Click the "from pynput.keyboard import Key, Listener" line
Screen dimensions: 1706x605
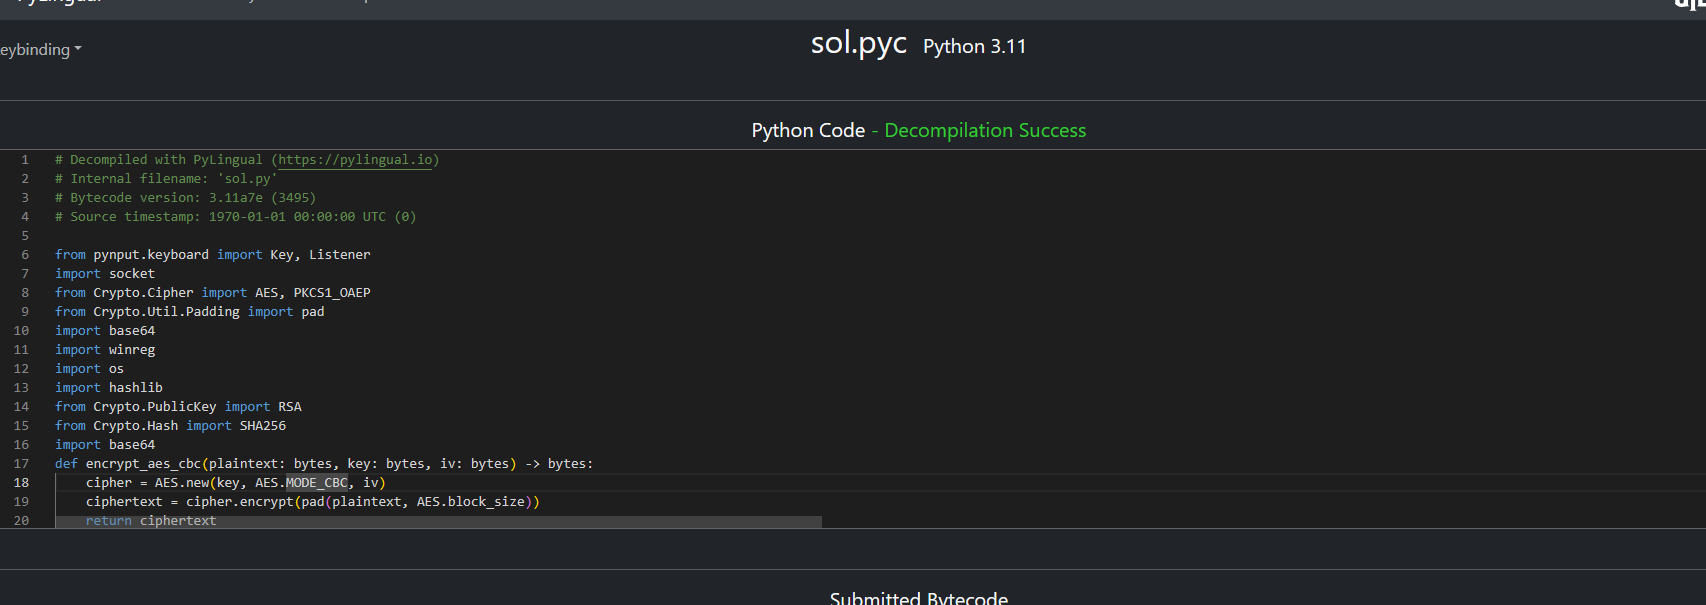pos(212,255)
